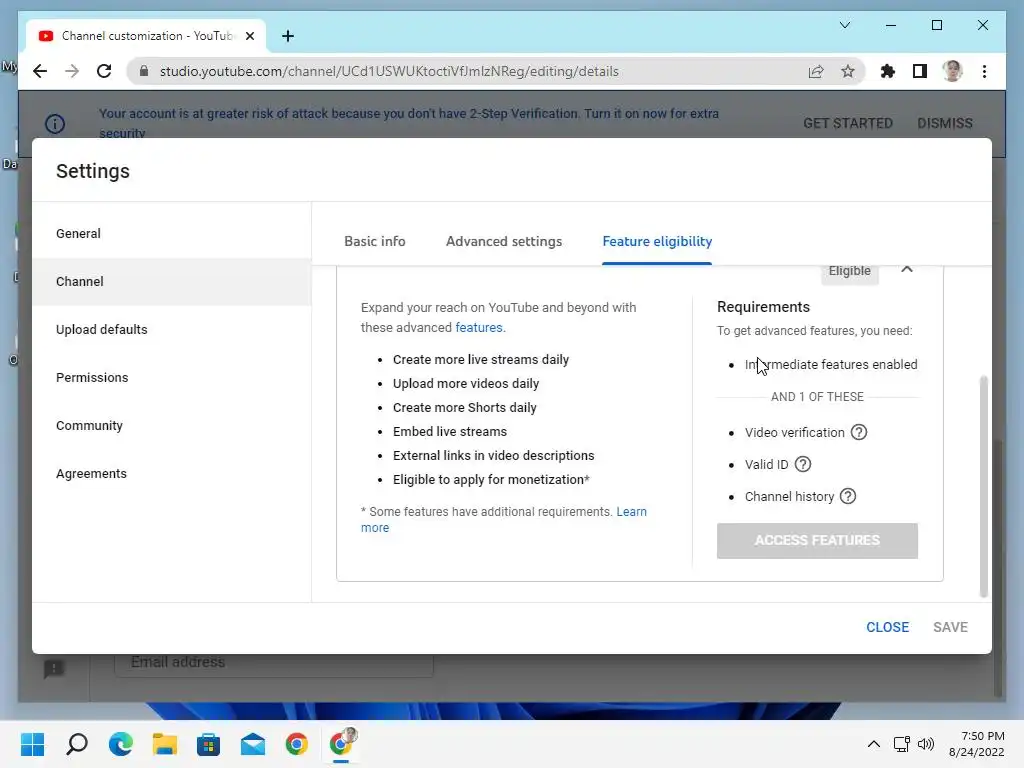Screen dimensions: 1024x768
Task: Close the Settings dialog
Action: (x=888, y=627)
